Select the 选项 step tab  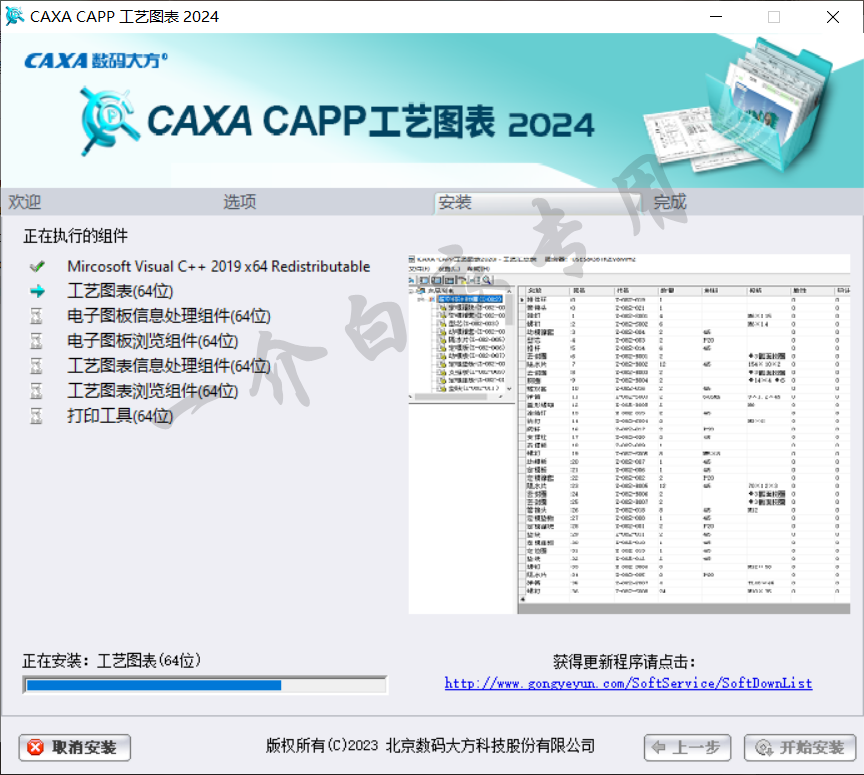(240, 202)
